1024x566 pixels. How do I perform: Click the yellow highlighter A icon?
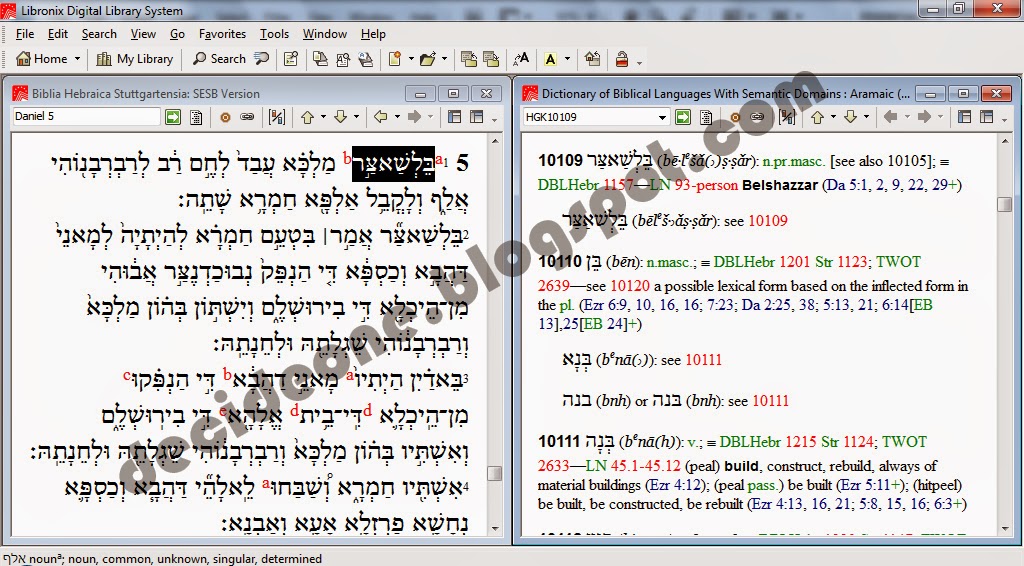(551, 59)
